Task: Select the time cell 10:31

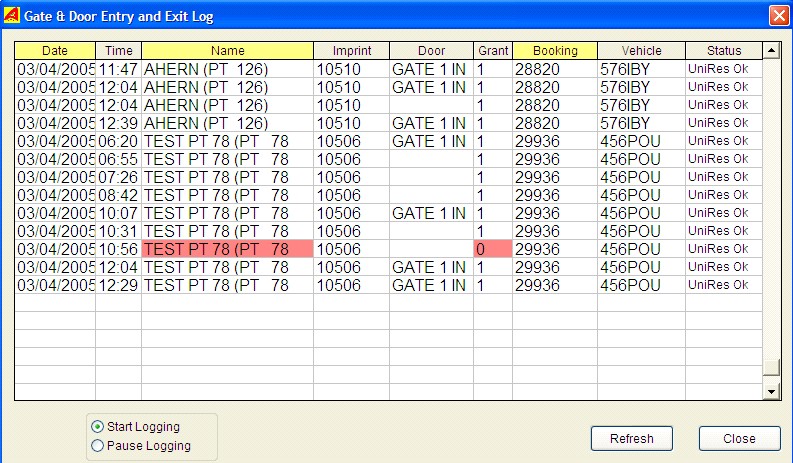Action: tap(118, 231)
